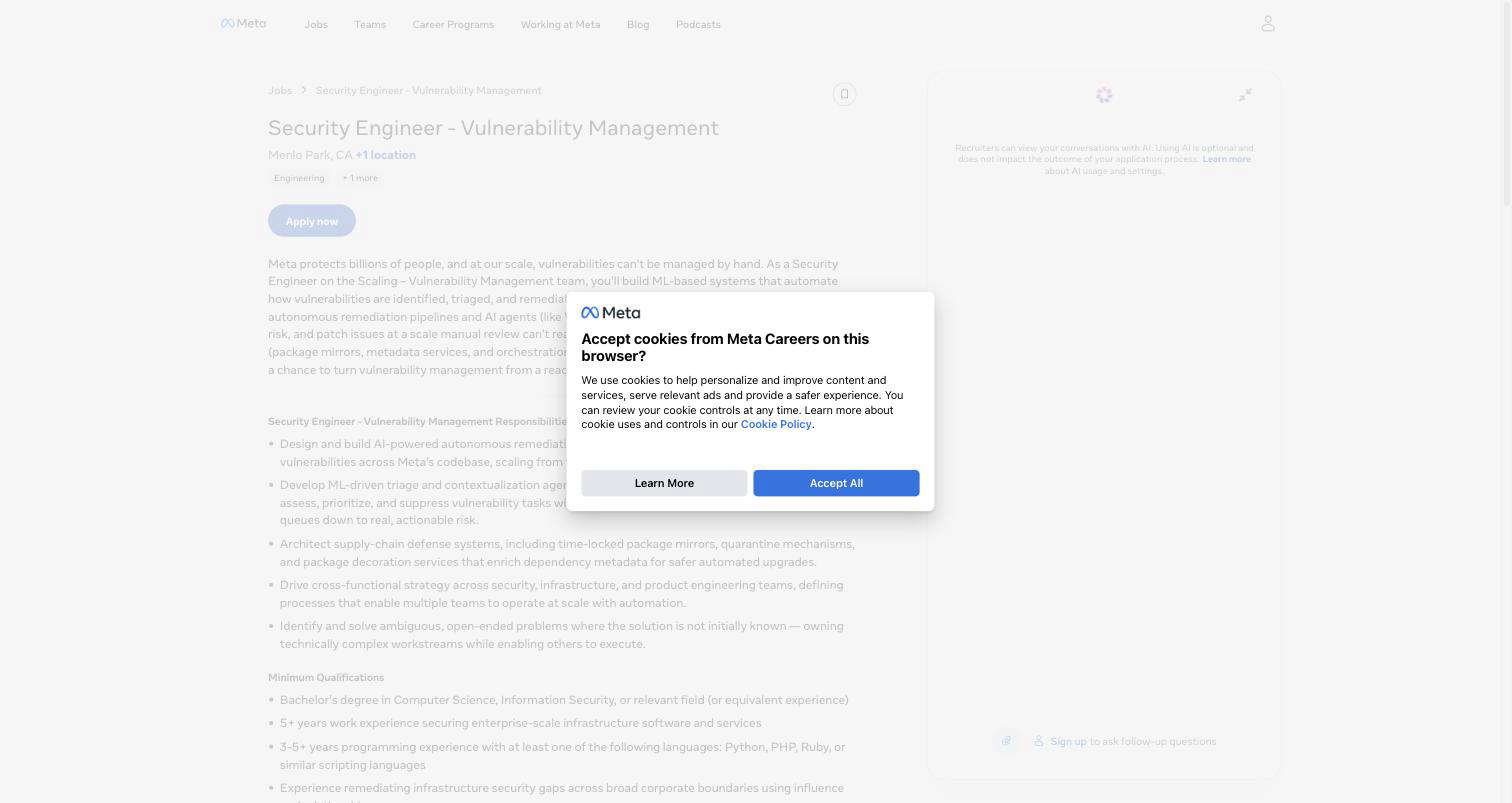Click the AI sparkle icon in the chat panel

tap(1104, 95)
